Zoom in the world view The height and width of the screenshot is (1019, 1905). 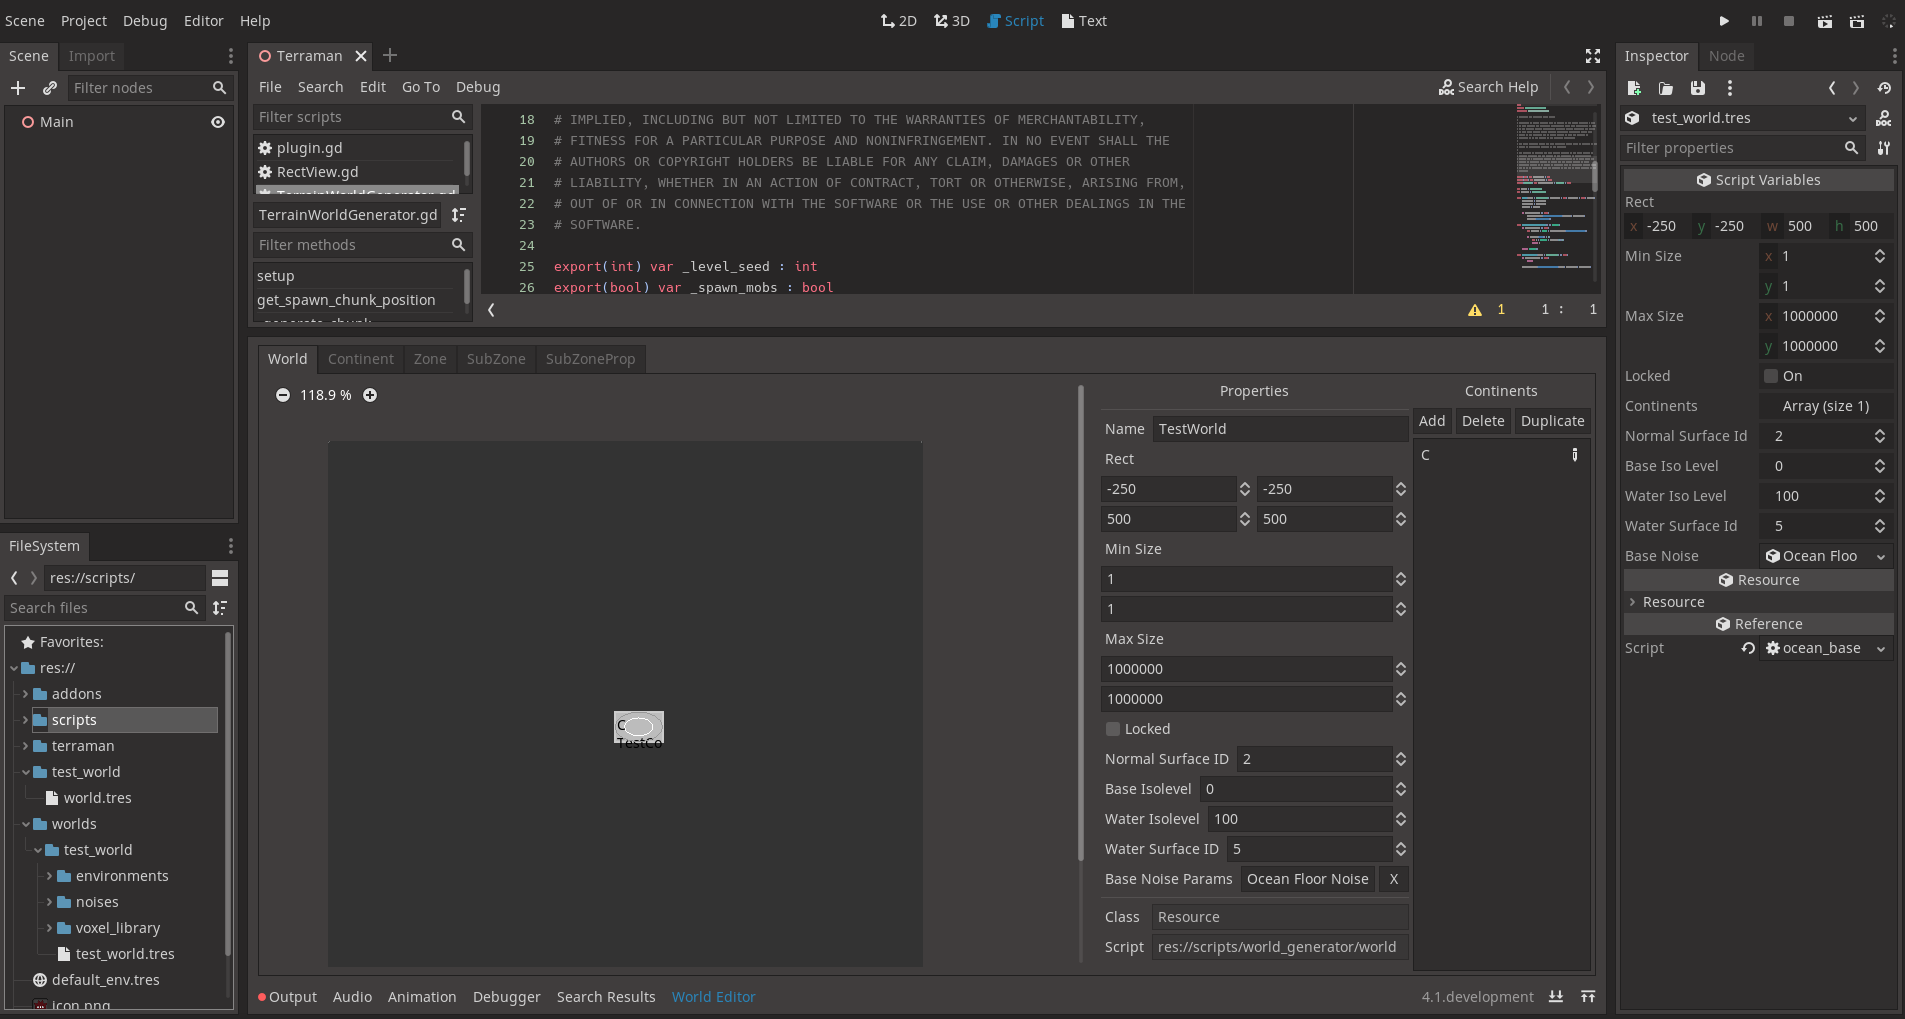click(370, 395)
